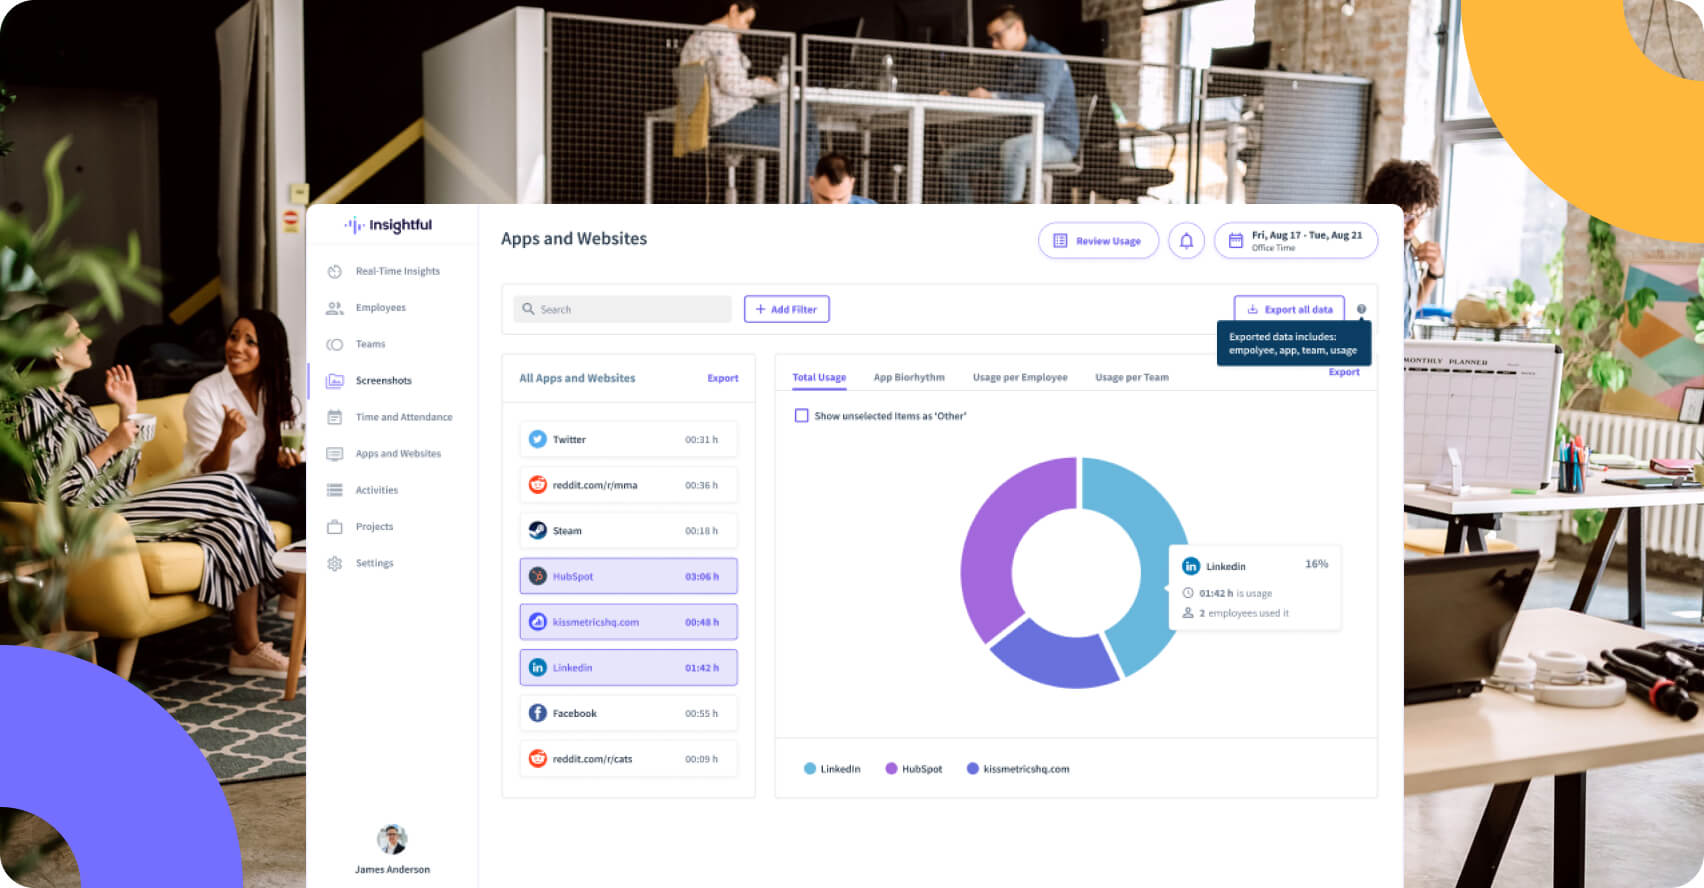Click the help question mark icon
Screen dimensions: 1704x888
[x=1361, y=309]
